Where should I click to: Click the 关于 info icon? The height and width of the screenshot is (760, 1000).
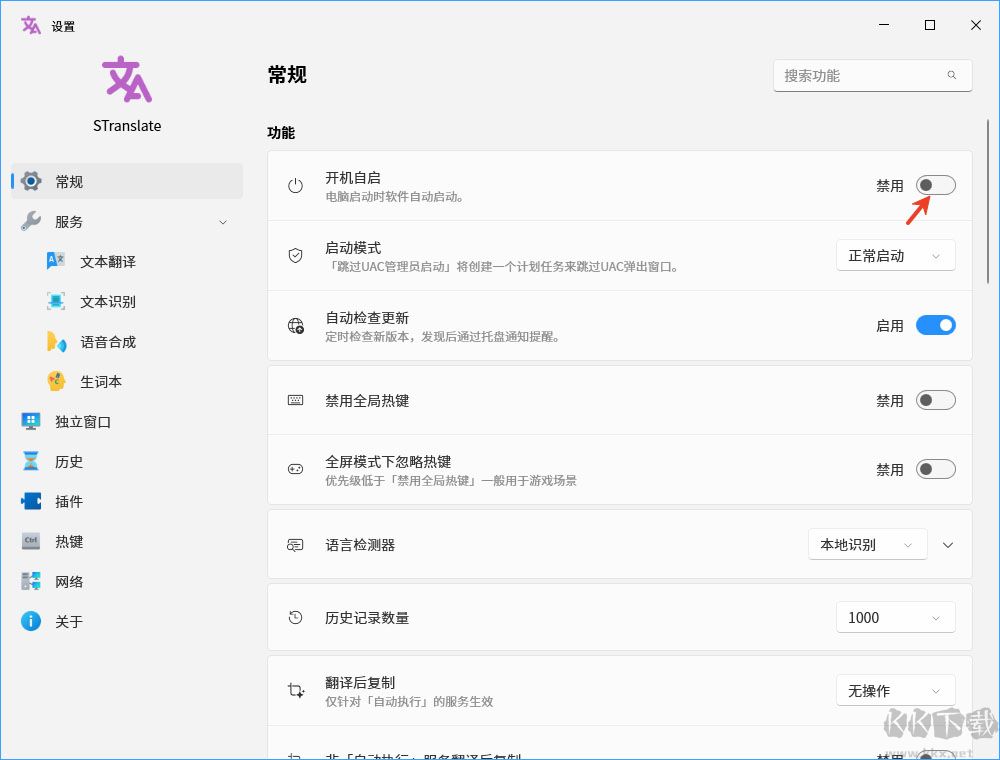tap(31, 621)
